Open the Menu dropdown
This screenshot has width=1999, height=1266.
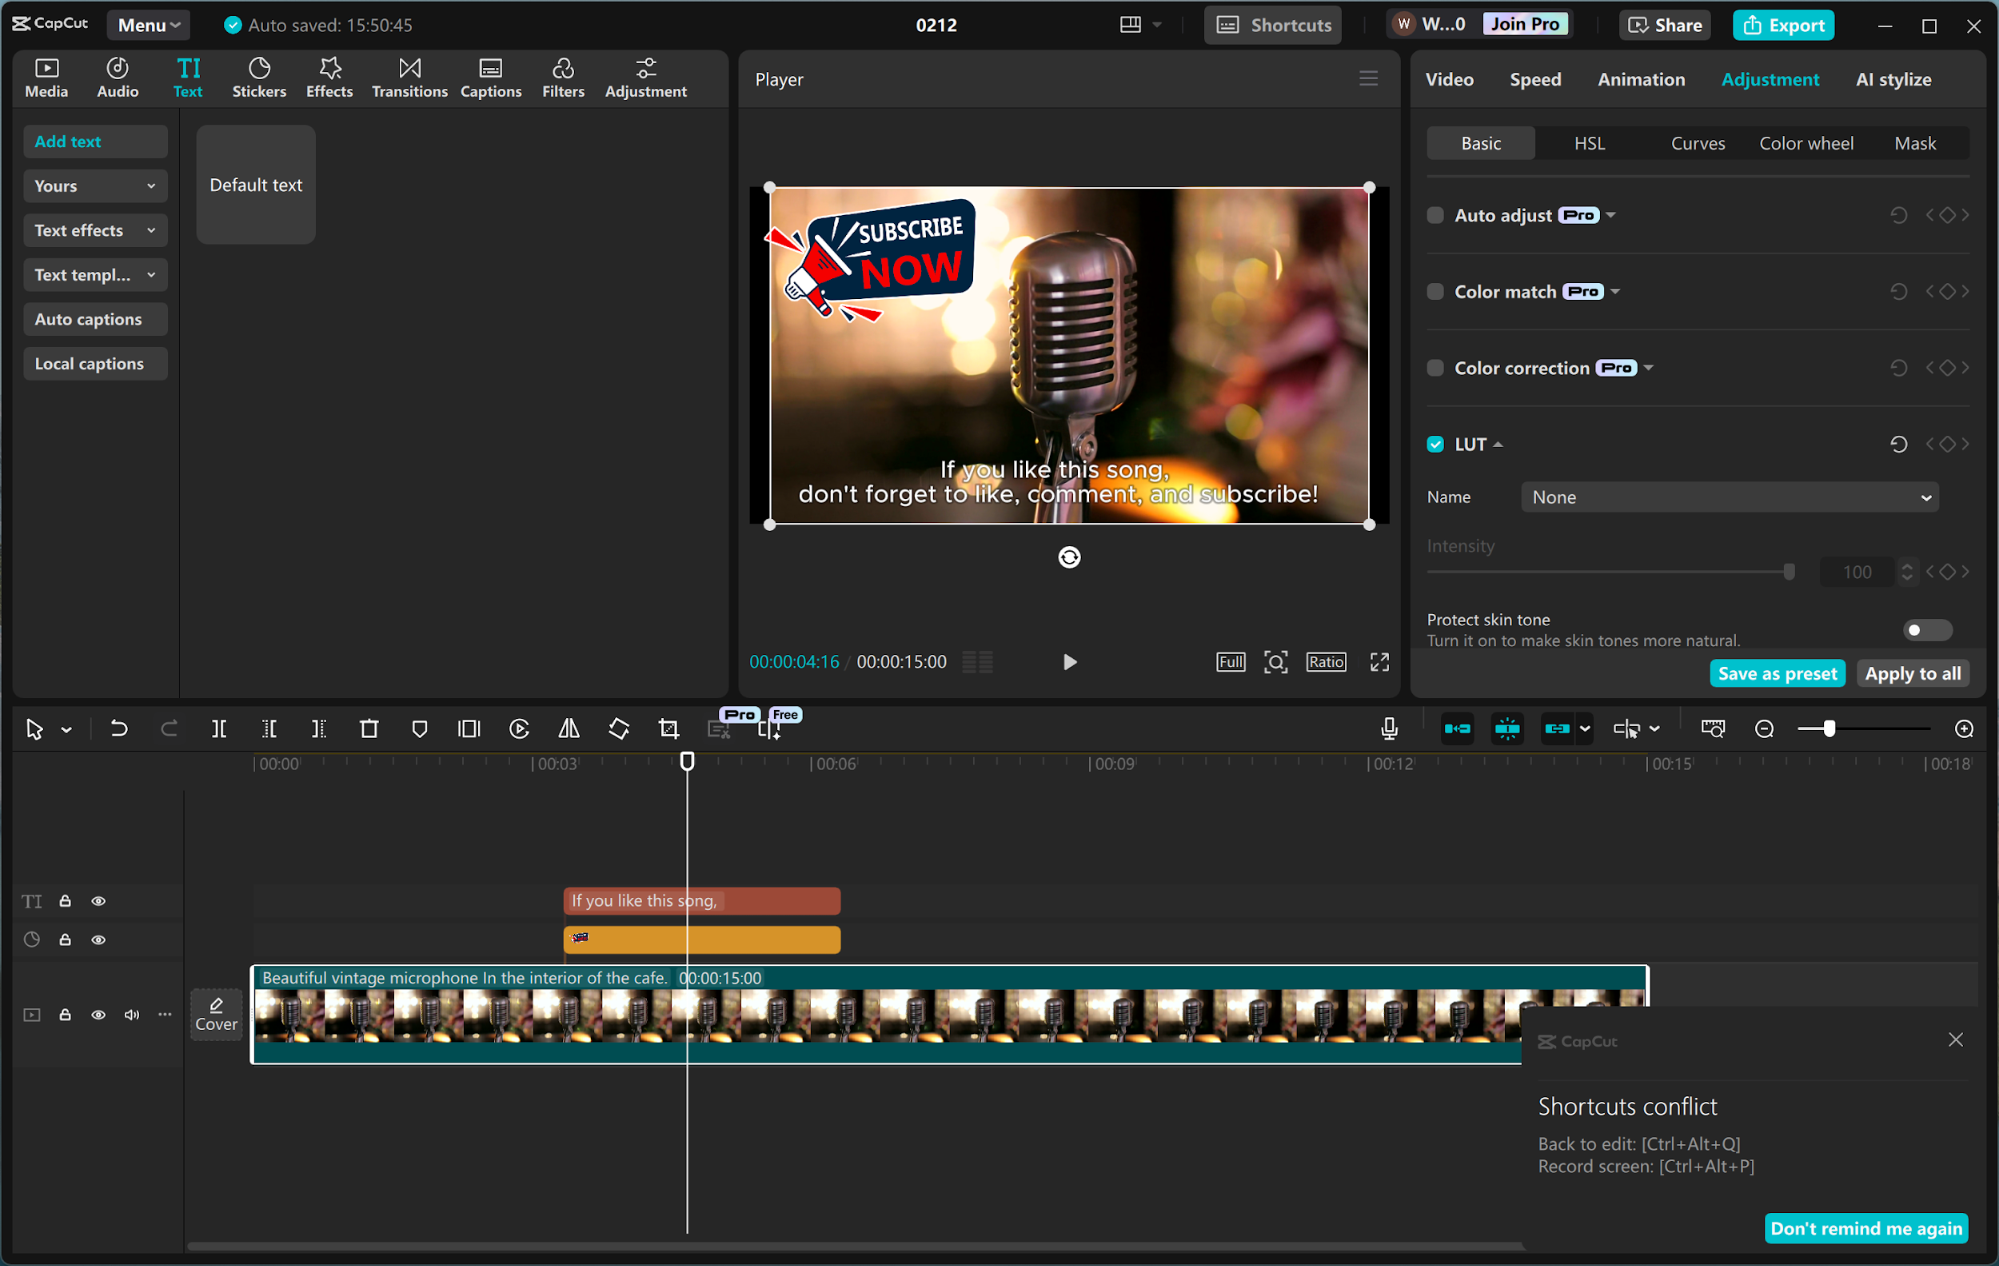tap(148, 25)
